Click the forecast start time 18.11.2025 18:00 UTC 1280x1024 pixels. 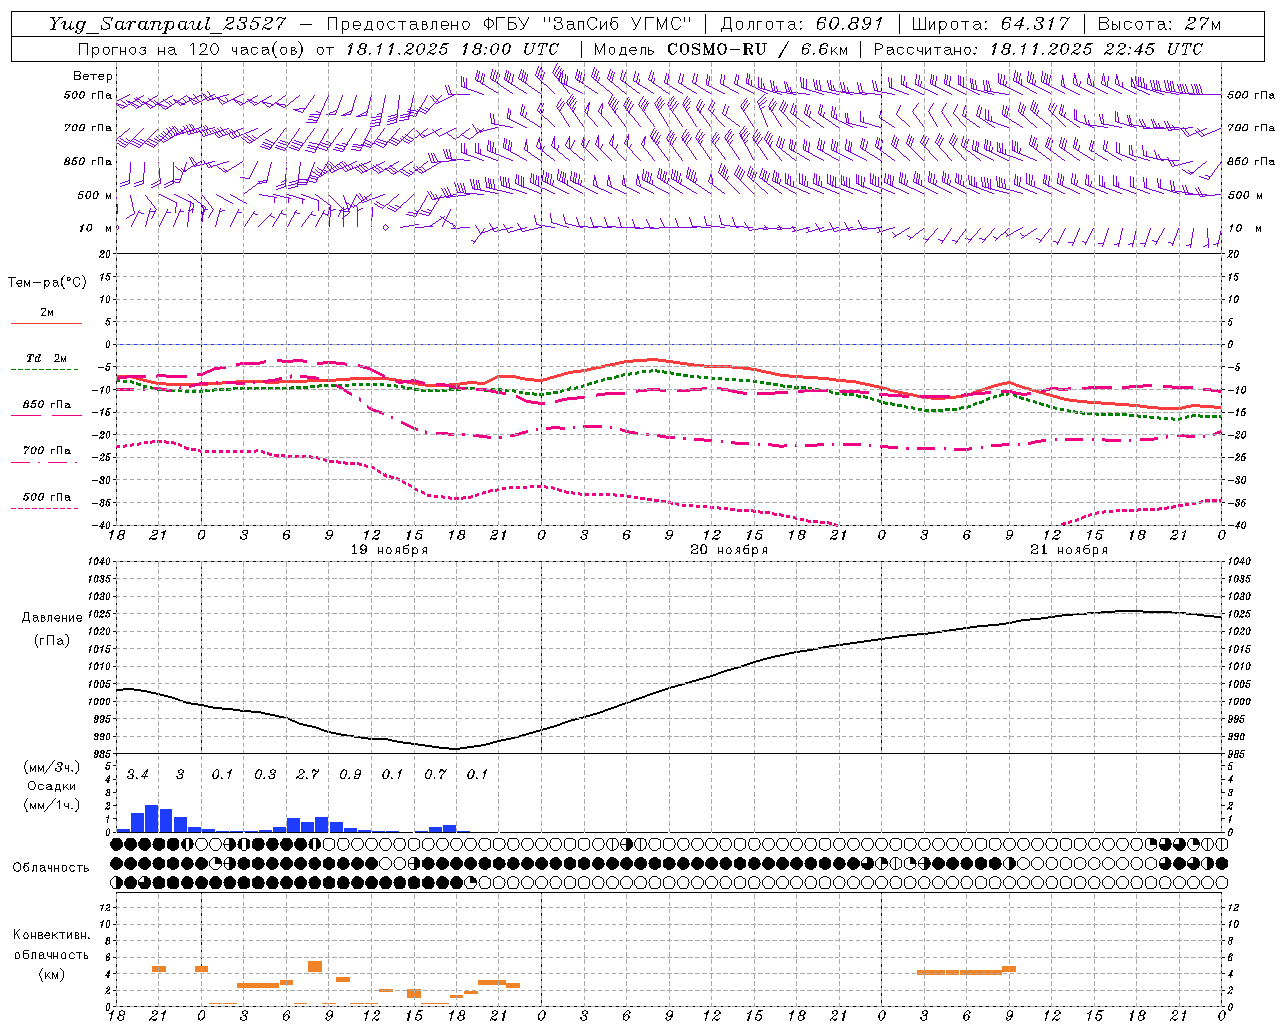click(x=452, y=49)
